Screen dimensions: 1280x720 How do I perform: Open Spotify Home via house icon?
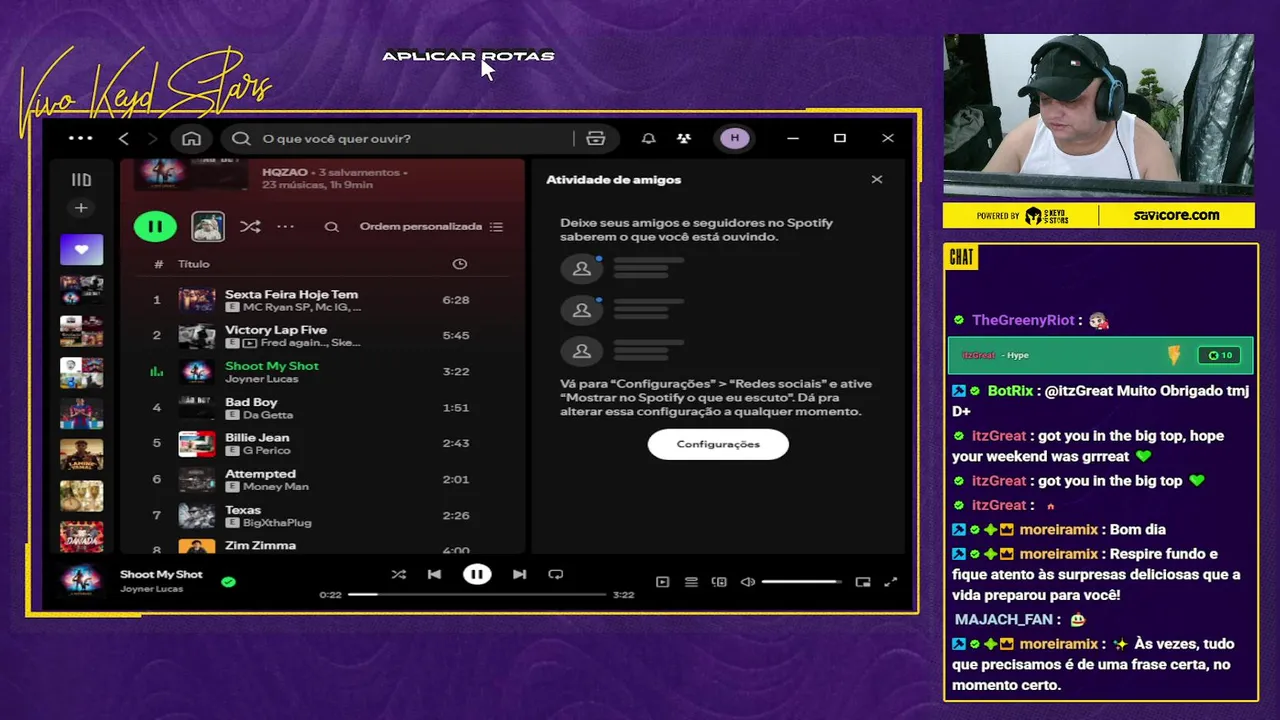pyautogui.click(x=191, y=139)
